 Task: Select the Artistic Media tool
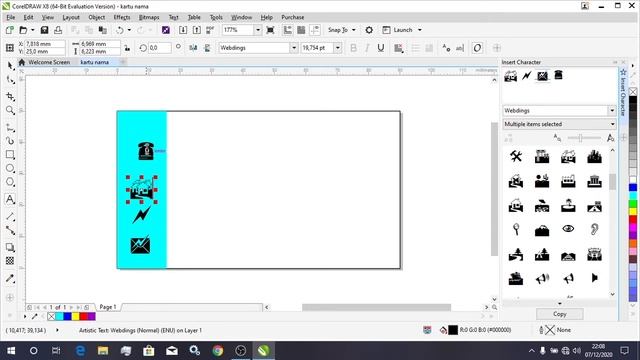pos(10,141)
